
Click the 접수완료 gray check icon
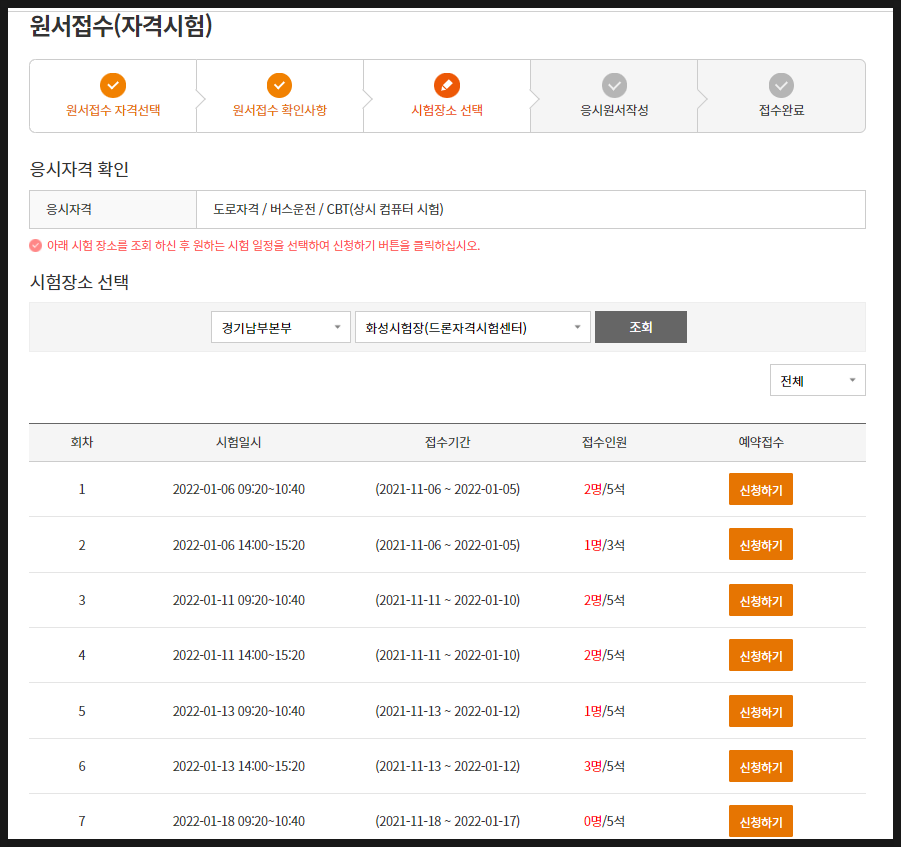[781, 86]
